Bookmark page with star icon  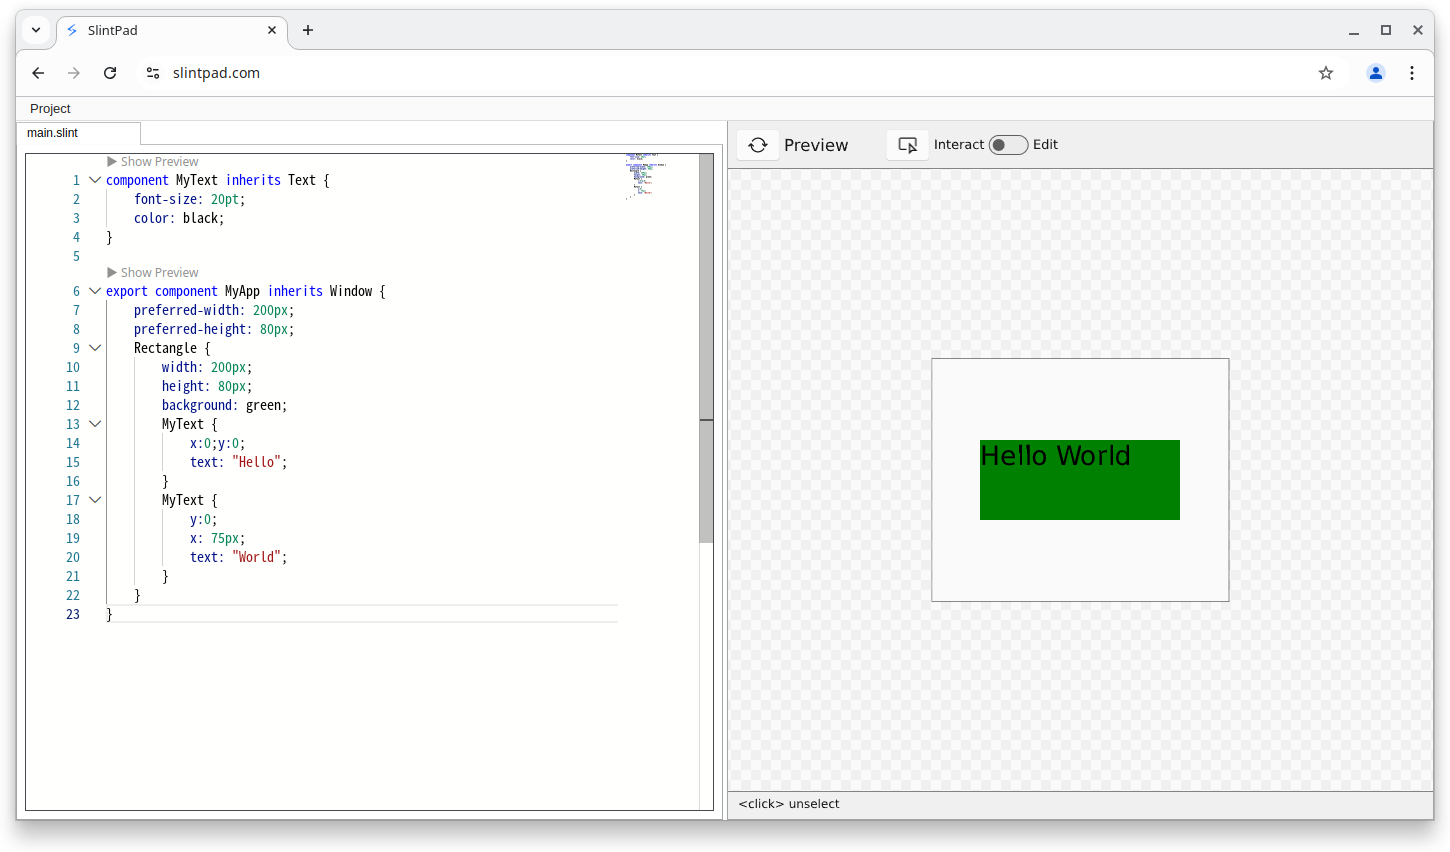pos(1326,73)
